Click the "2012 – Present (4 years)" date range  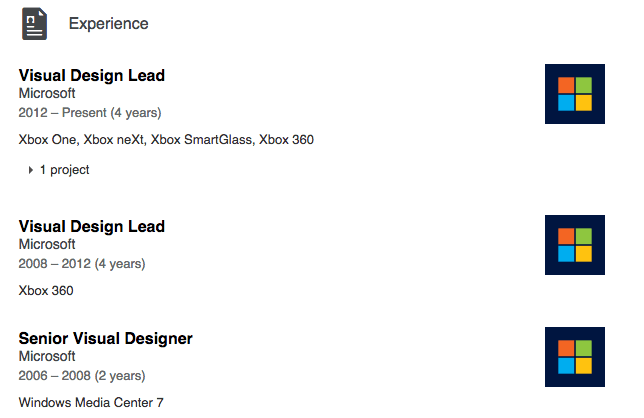coord(90,113)
